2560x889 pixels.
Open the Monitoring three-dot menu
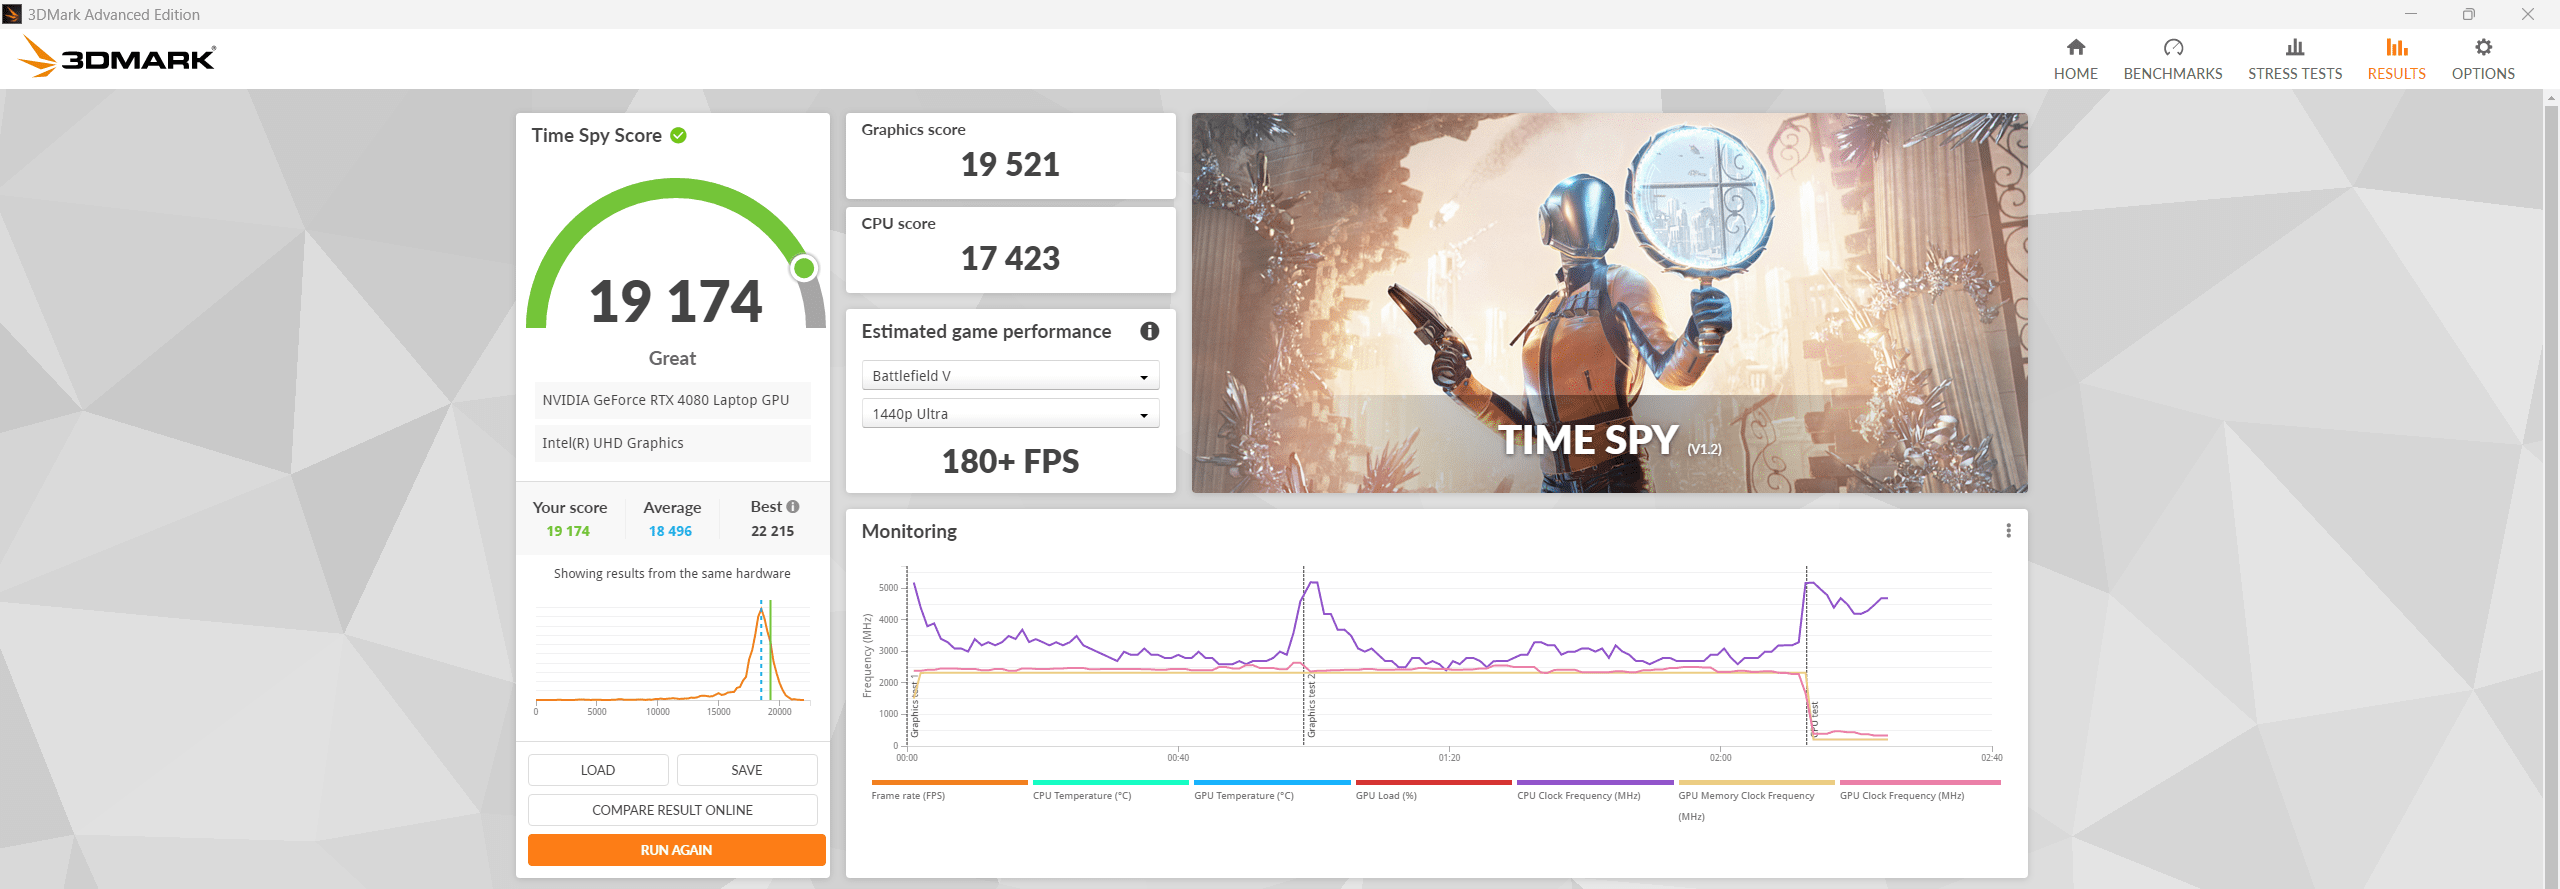2007,531
